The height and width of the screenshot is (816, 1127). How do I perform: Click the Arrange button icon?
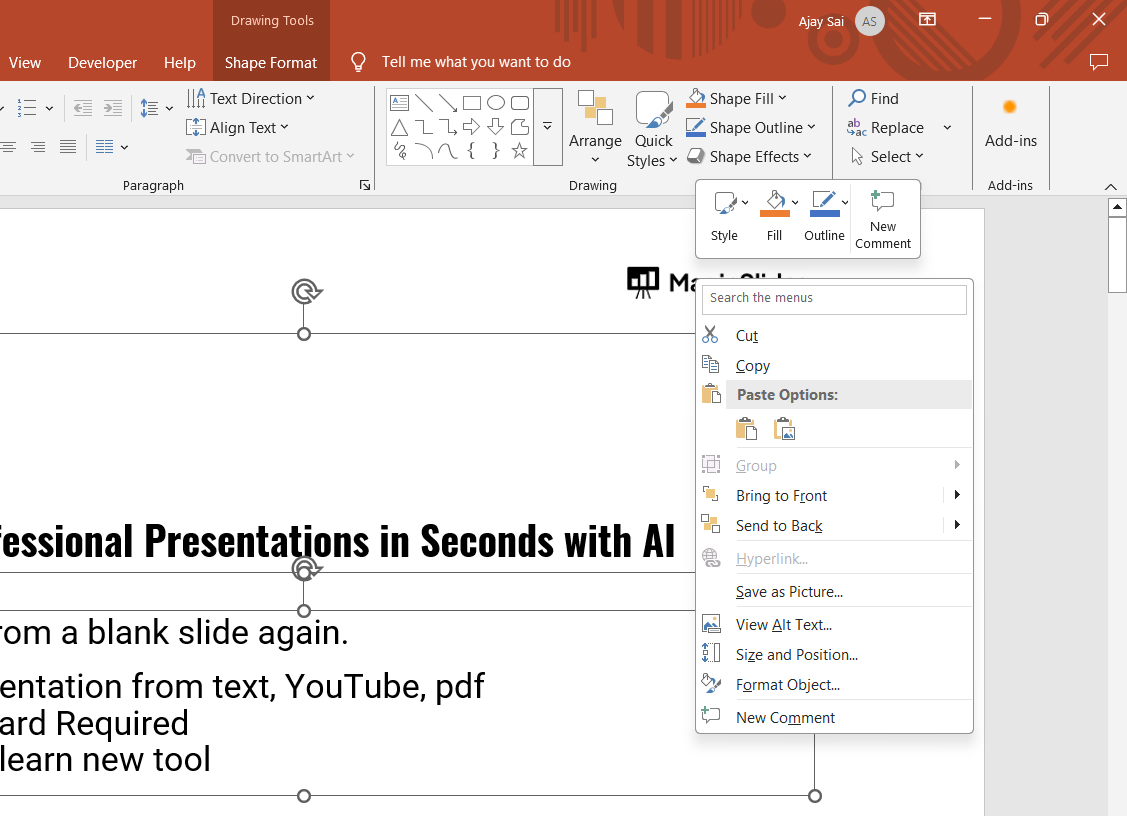[x=595, y=109]
